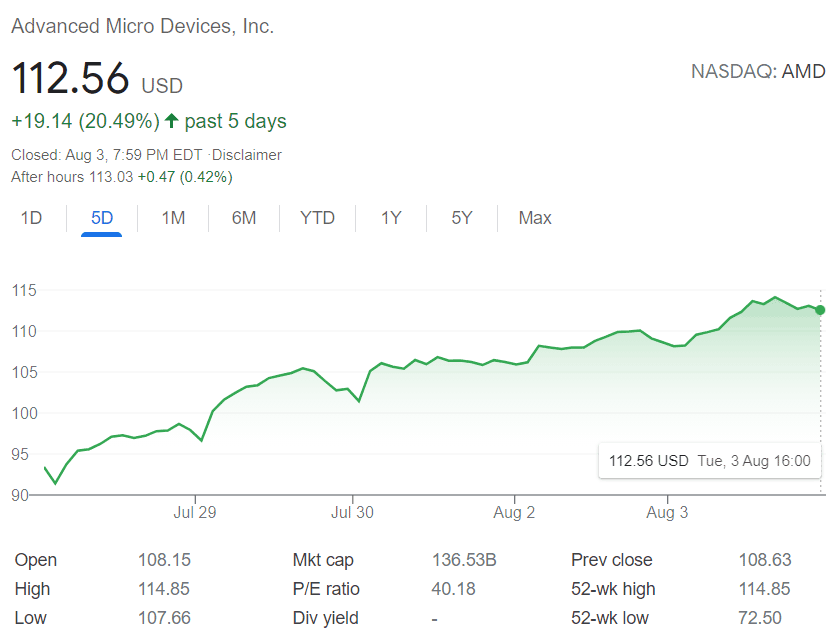Select the YTD range tab

tap(317, 218)
